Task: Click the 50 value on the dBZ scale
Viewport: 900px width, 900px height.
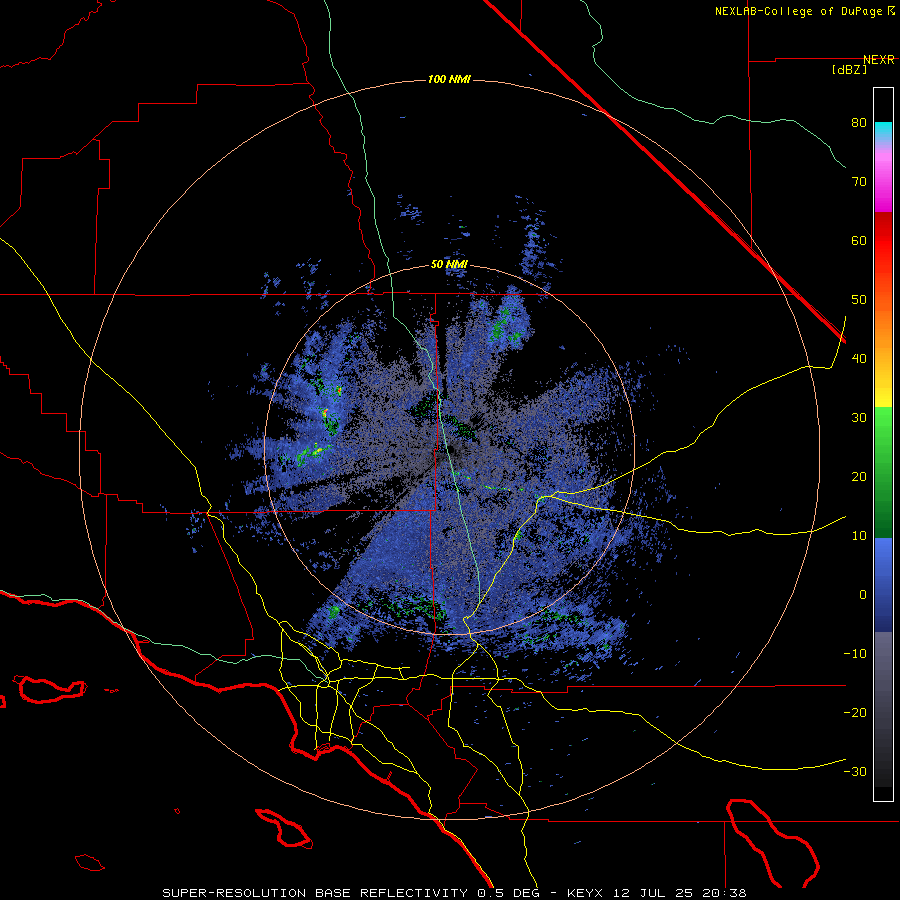Action: click(x=859, y=300)
